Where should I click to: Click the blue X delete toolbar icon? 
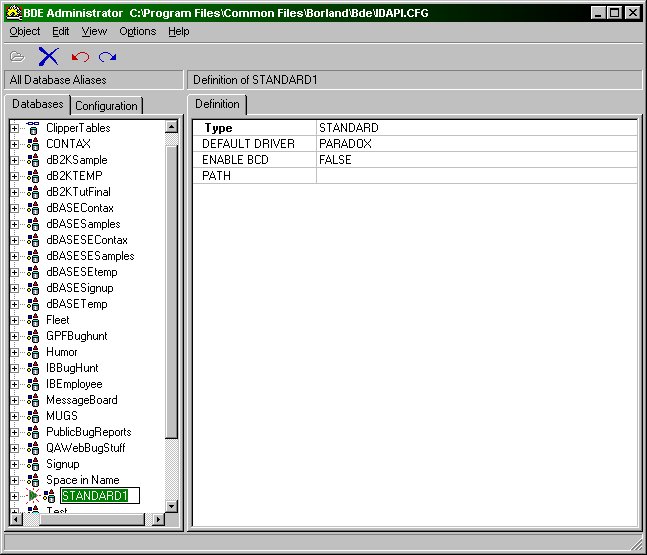pos(48,56)
